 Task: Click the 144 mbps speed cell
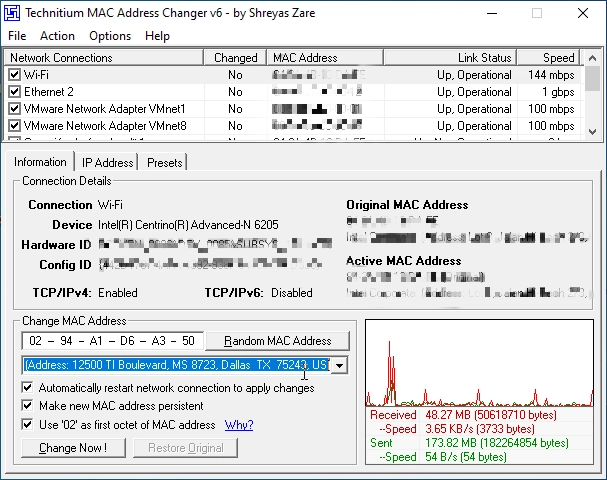[551, 74]
